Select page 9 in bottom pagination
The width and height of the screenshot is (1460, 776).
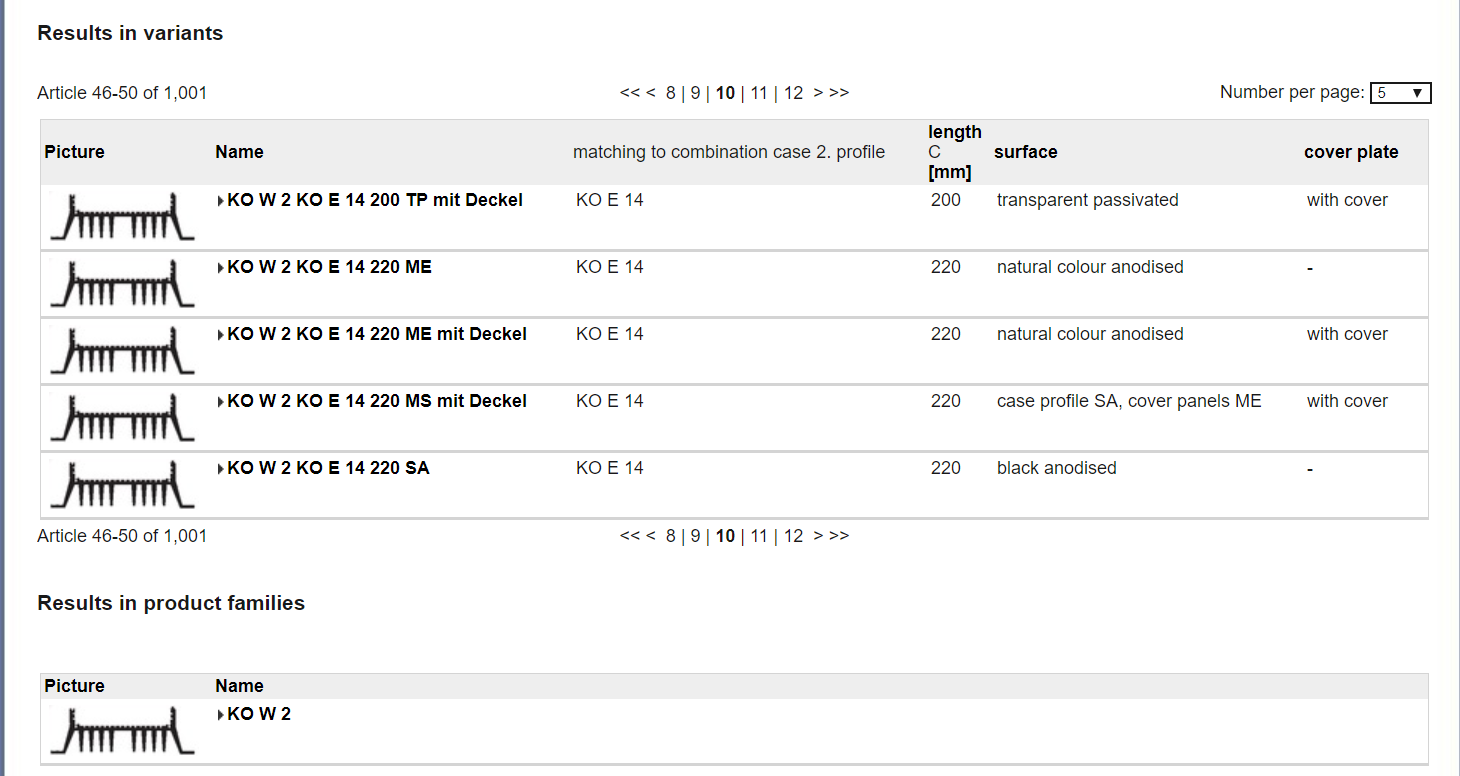[x=695, y=536]
